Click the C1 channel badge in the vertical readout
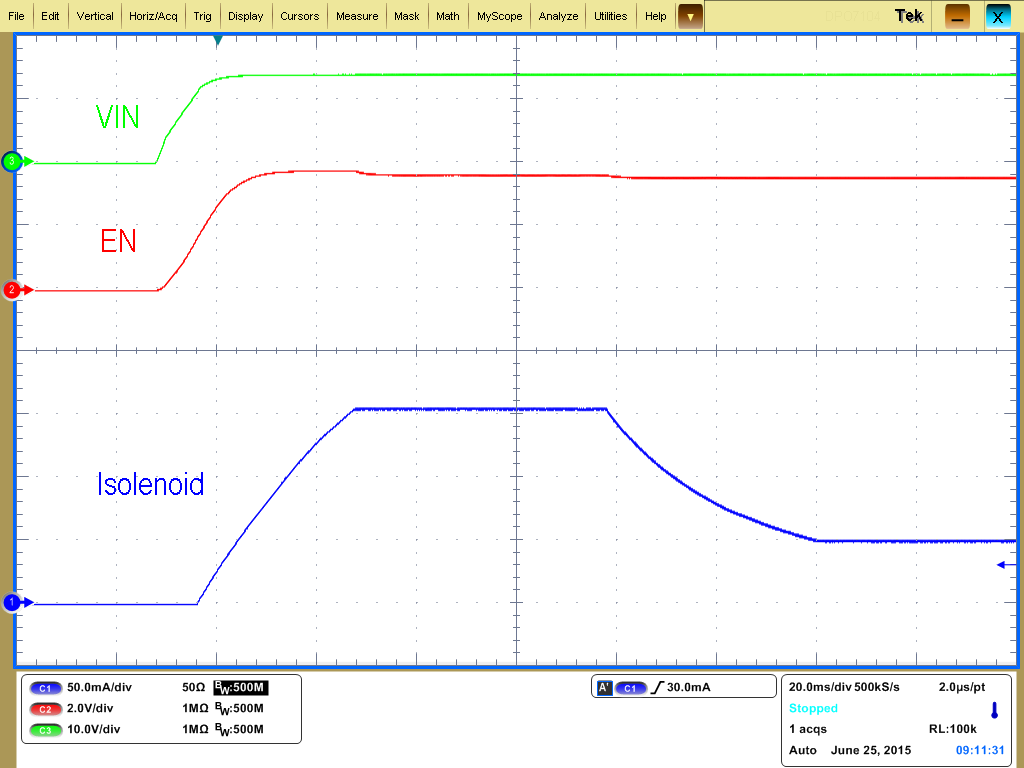This screenshot has height=768, width=1024. [44, 688]
